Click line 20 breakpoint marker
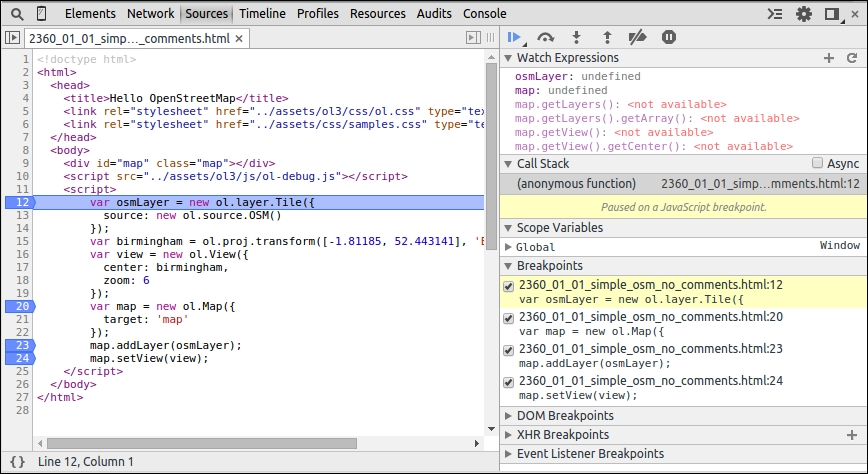868x474 pixels. [20, 306]
